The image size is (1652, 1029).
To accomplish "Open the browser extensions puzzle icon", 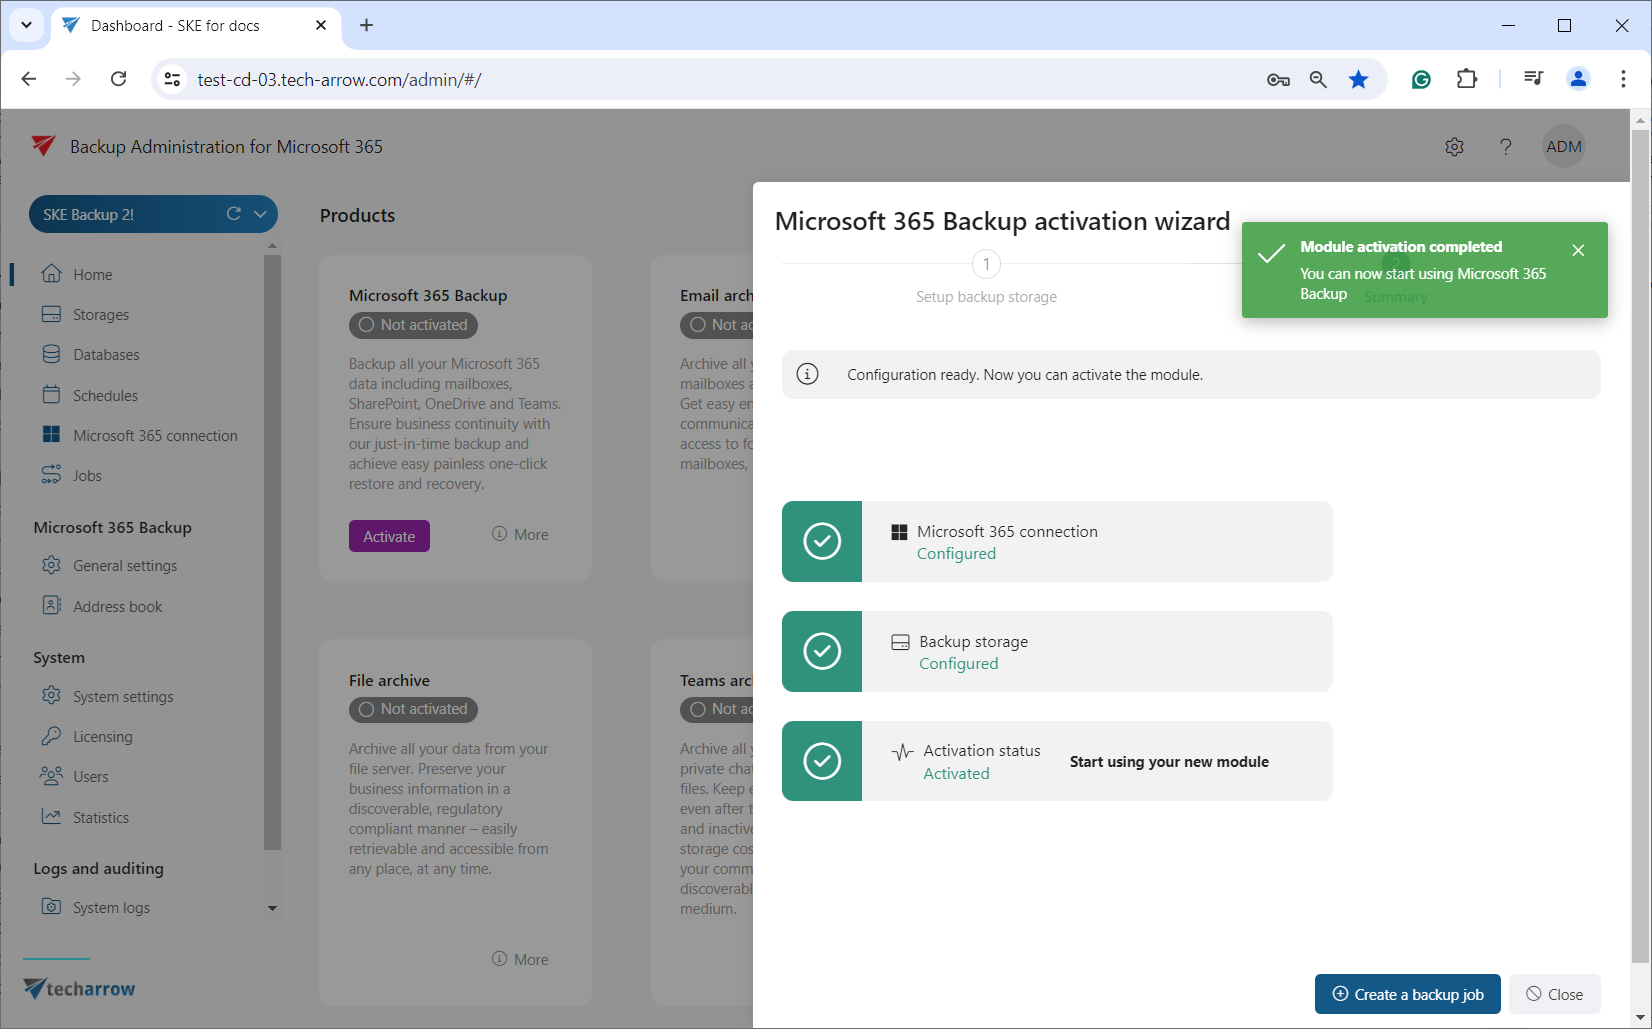I will (1466, 80).
